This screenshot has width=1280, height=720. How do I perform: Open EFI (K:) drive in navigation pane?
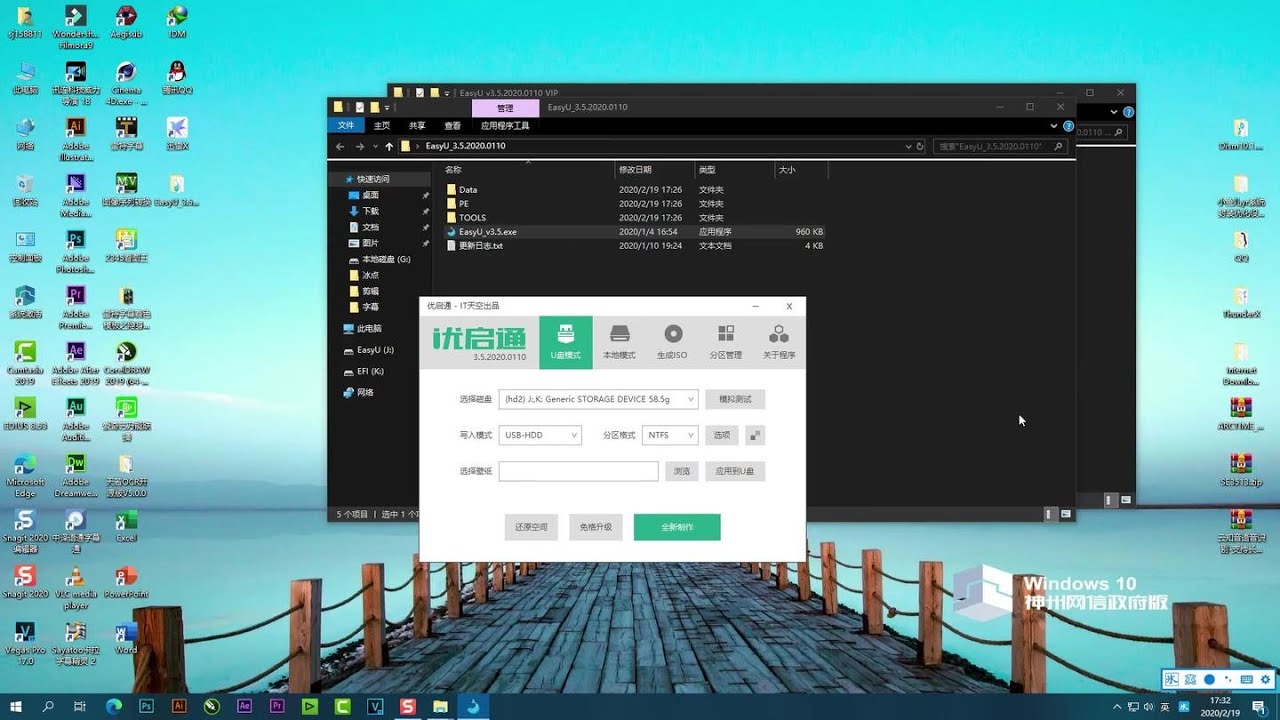click(370, 371)
